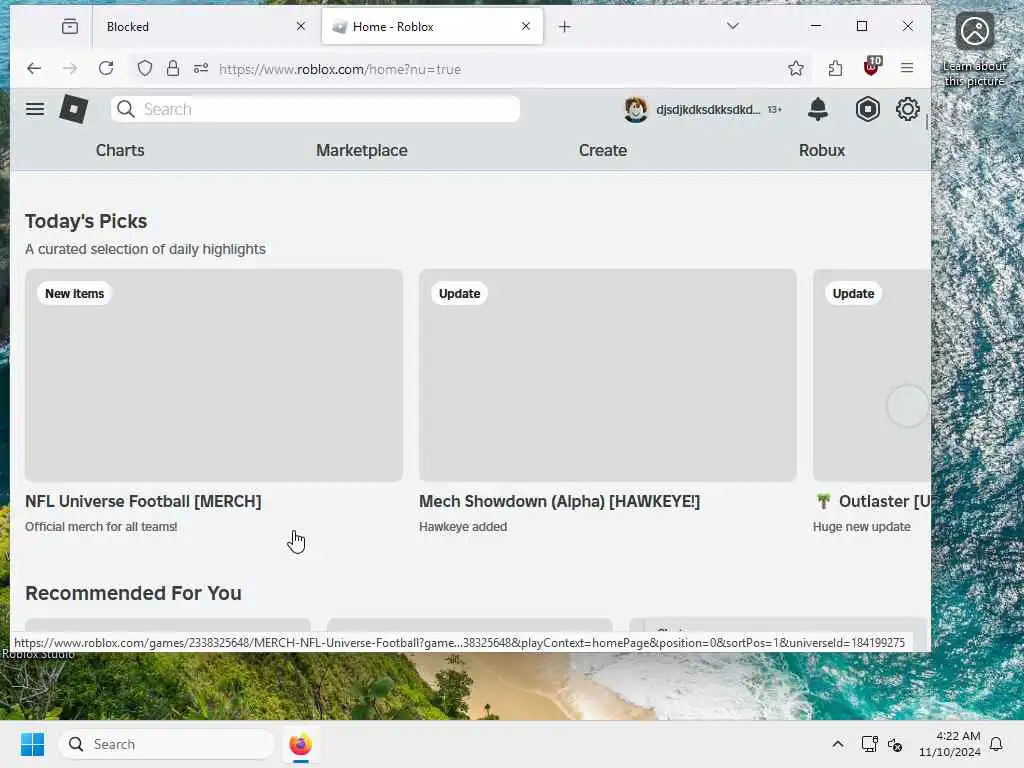Open the Roblox hamburger navigation menu
This screenshot has height=768, width=1024.
coord(35,109)
